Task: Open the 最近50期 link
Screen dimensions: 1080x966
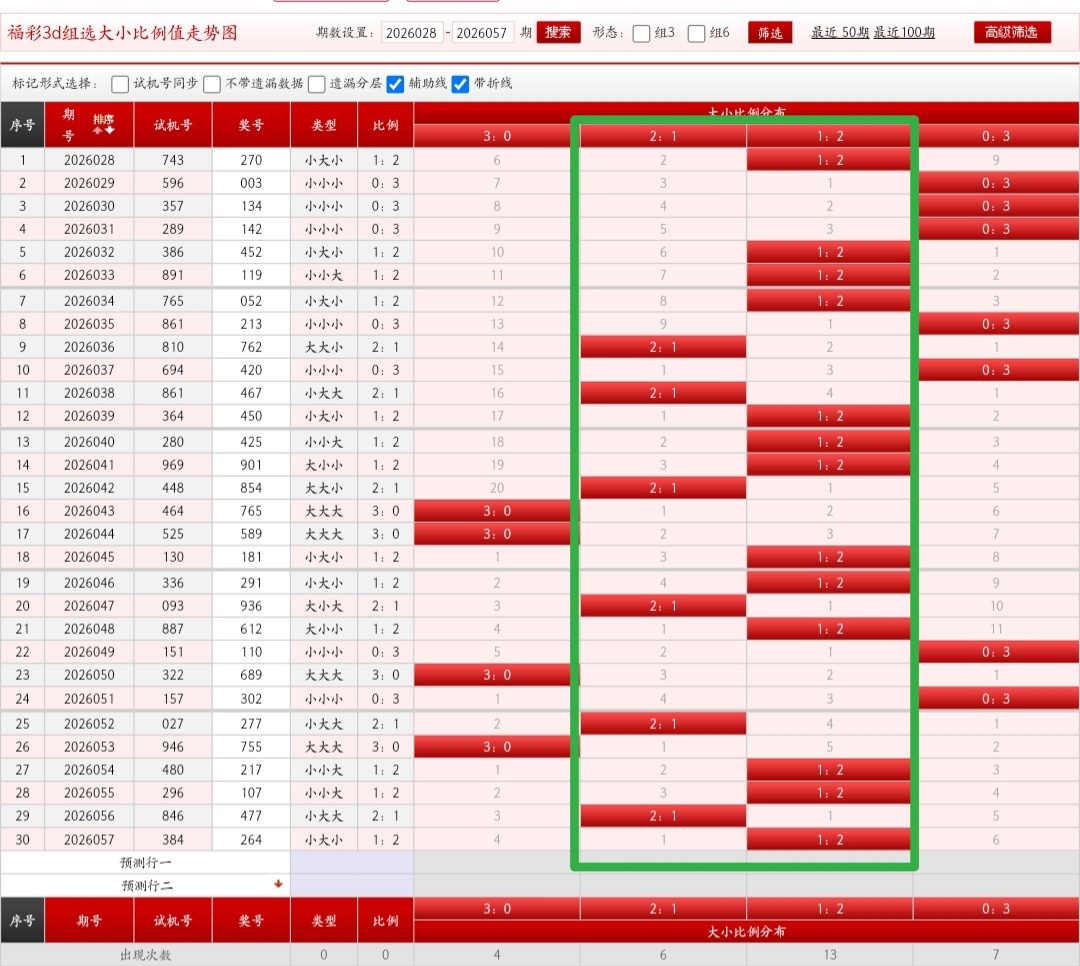Action: [x=840, y=32]
